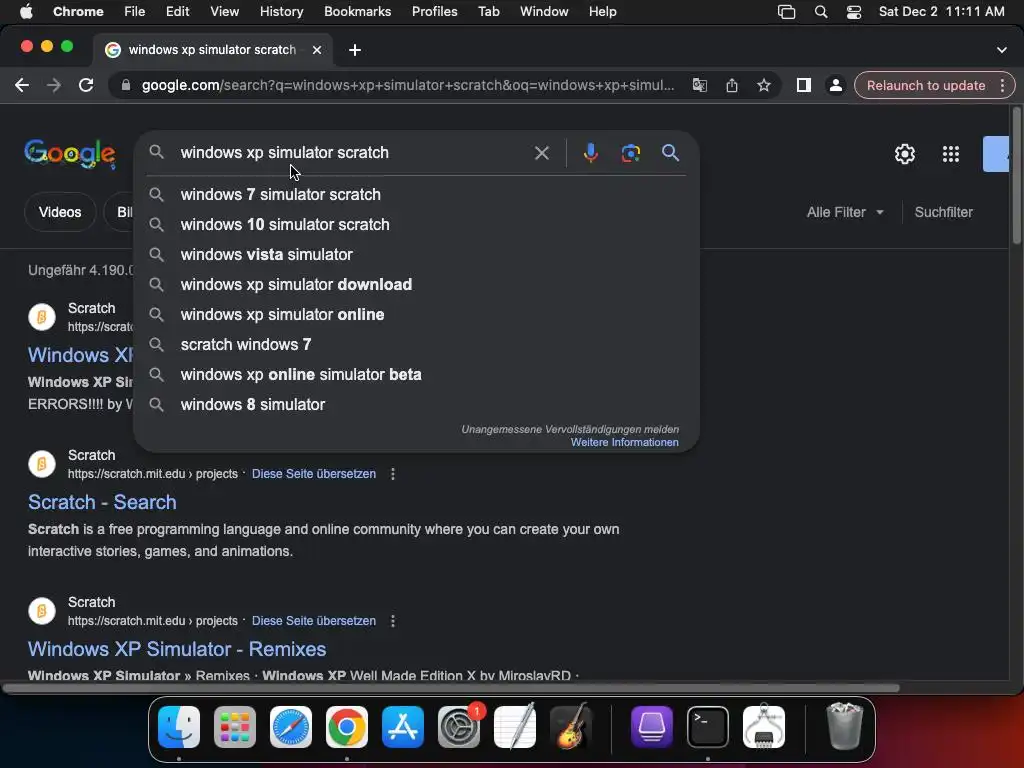Open Launchpad in the Dock

(235, 726)
